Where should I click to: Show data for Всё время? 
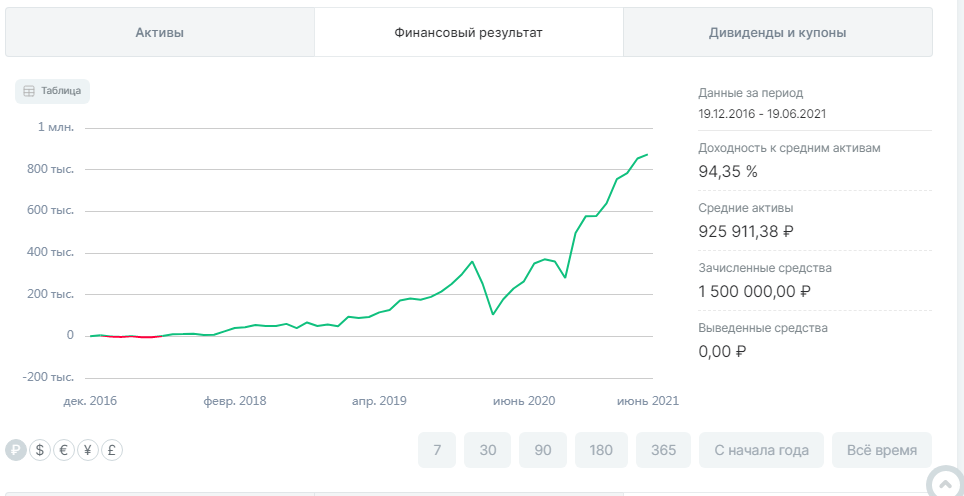pos(881,450)
